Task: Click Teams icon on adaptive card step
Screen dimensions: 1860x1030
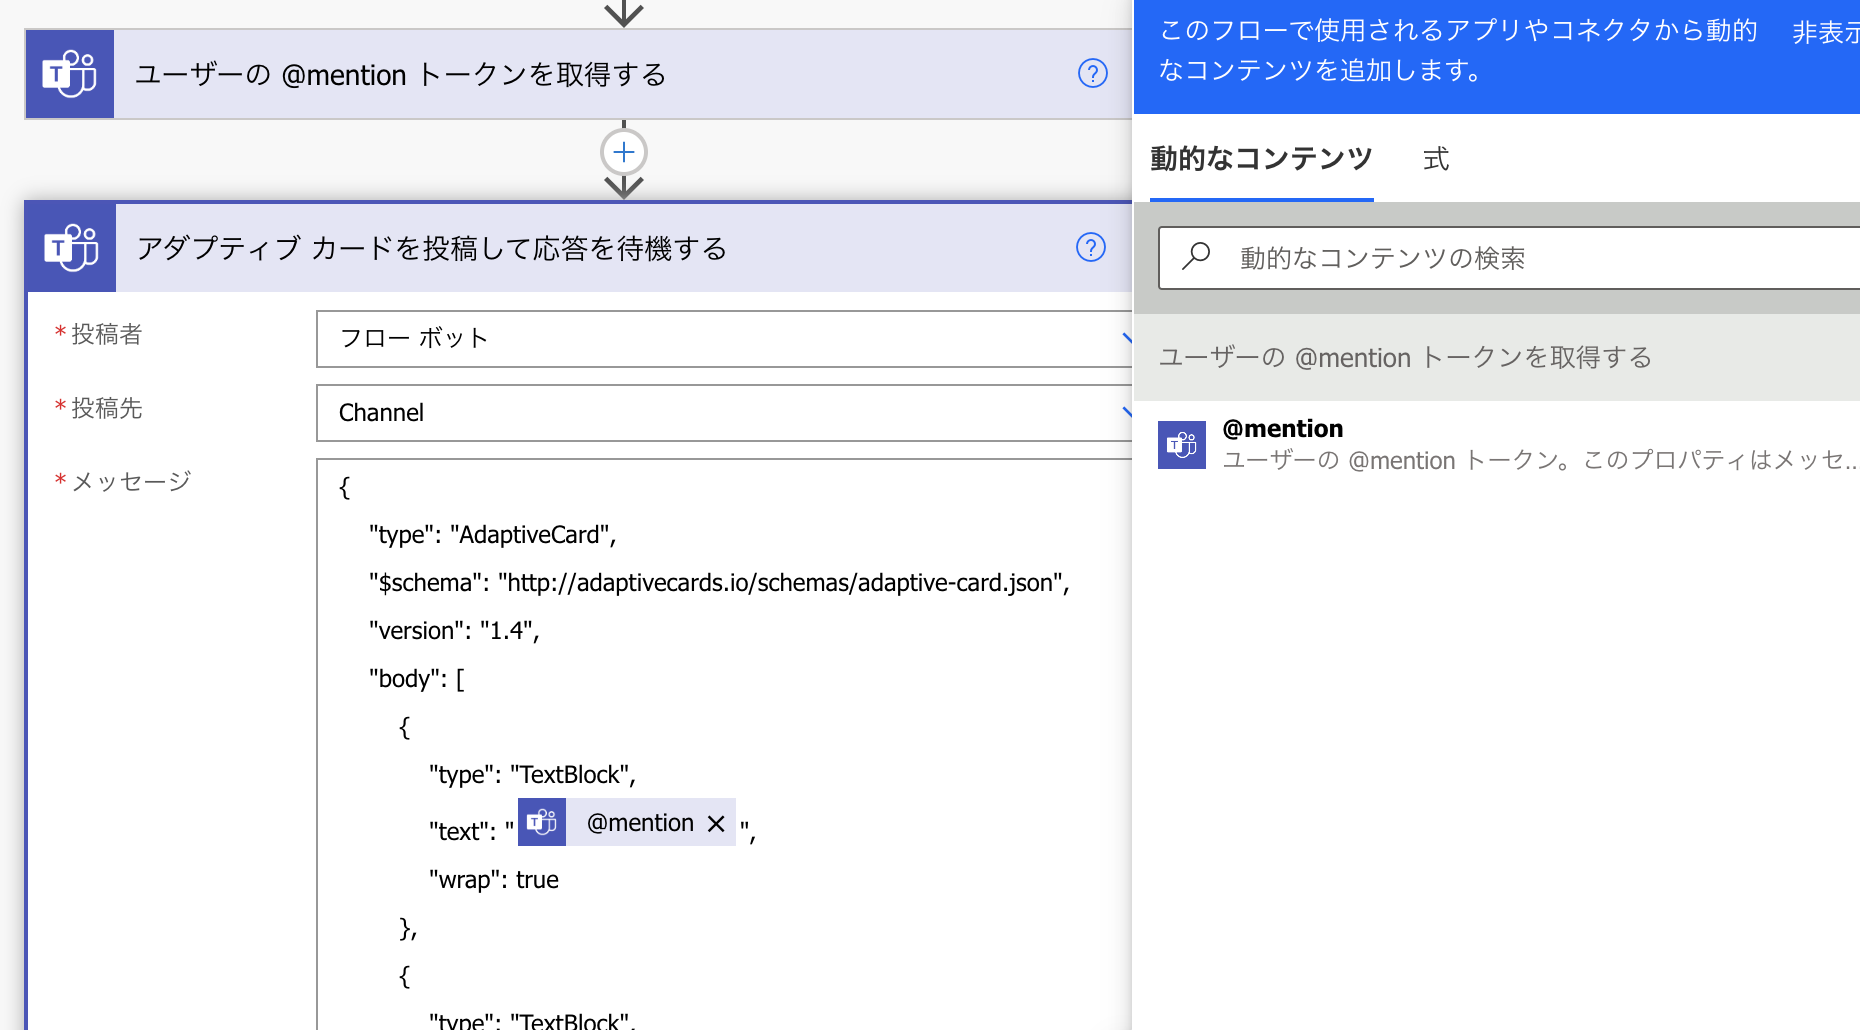Action: pyautogui.click(x=71, y=248)
